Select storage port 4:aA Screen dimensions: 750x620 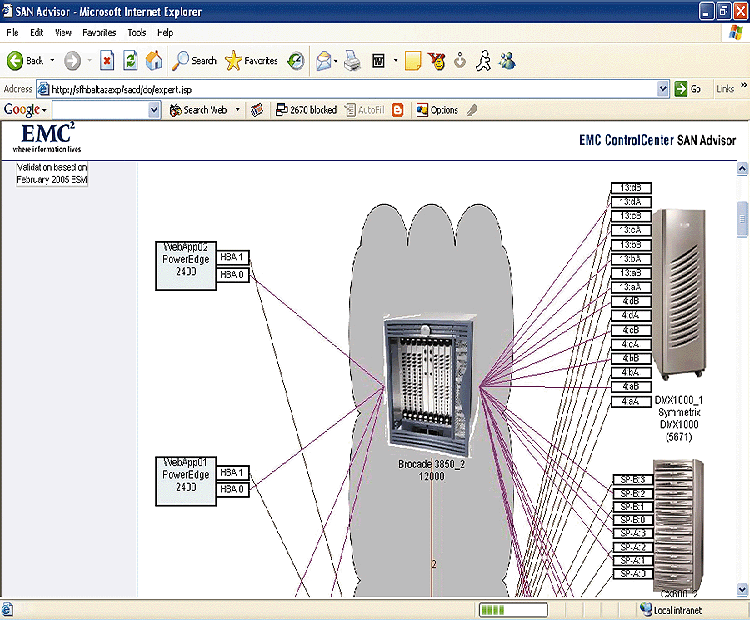tap(631, 402)
